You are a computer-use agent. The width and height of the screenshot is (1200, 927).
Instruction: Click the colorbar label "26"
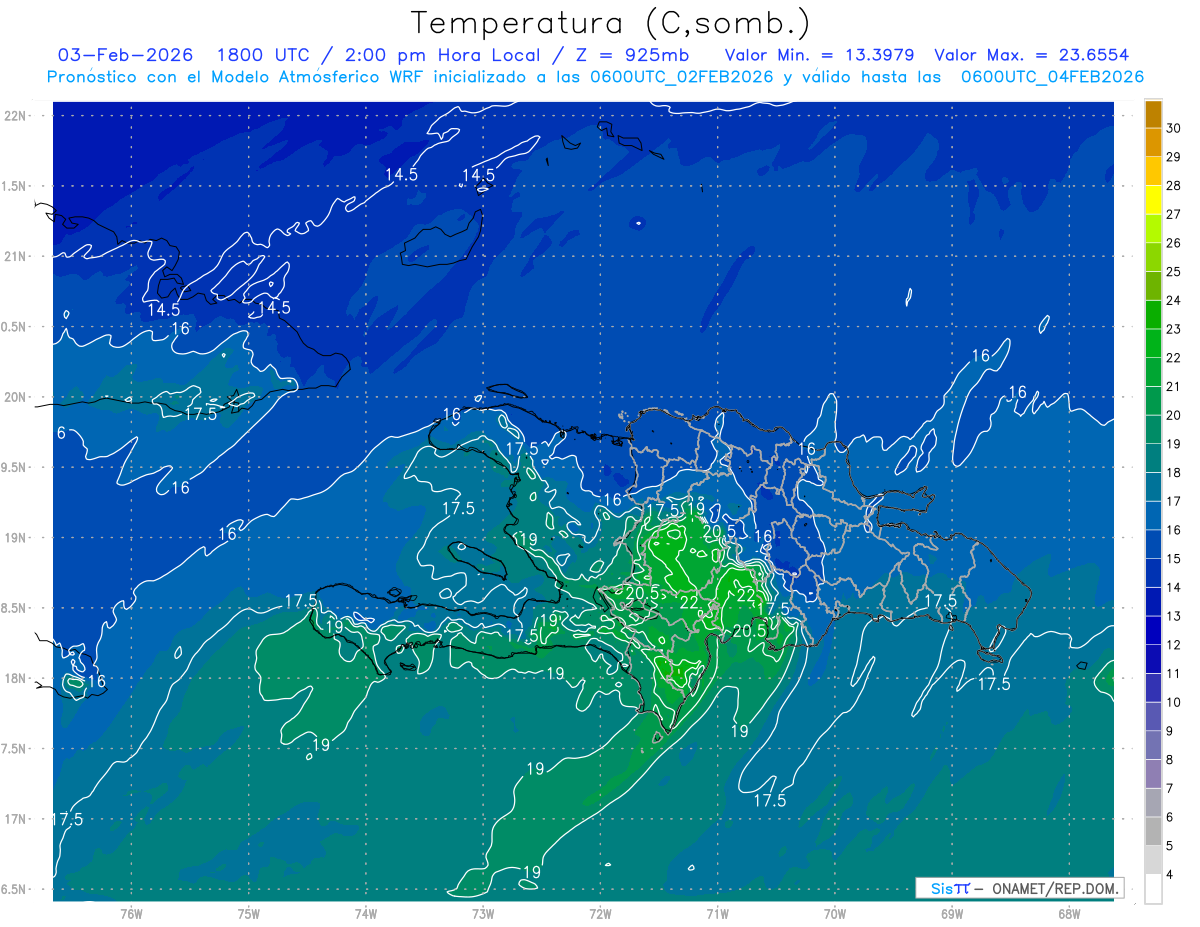[1174, 243]
